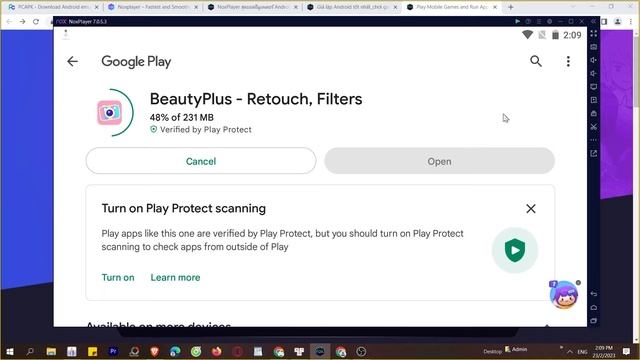
Task: Open Premiere Pro from taskbar
Action: 113,351
